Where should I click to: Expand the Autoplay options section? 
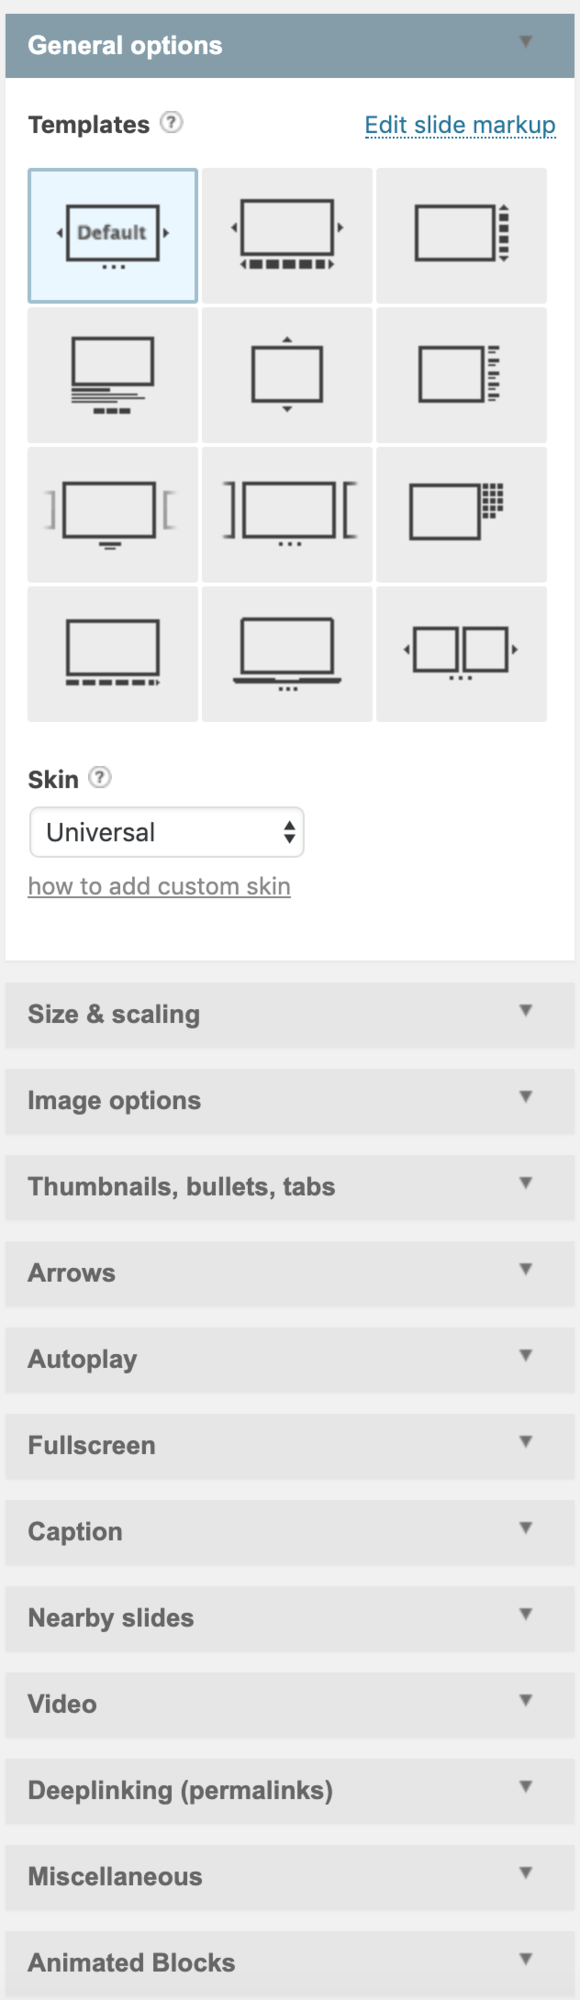click(x=290, y=1360)
